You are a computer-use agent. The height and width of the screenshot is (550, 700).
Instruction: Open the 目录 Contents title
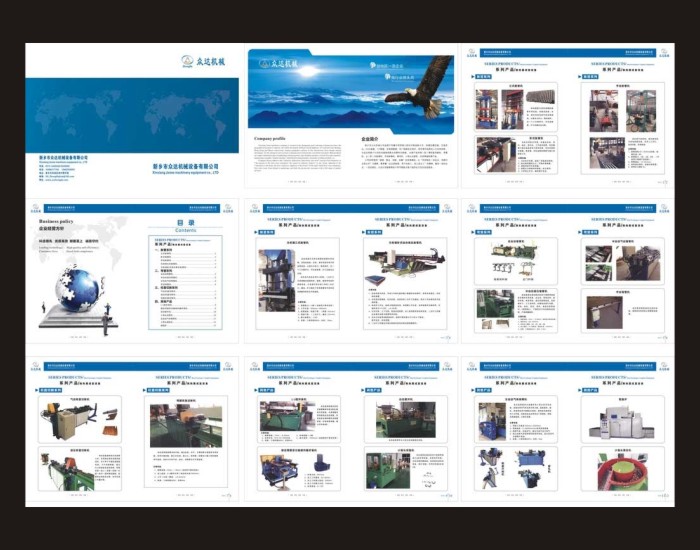tap(187, 226)
